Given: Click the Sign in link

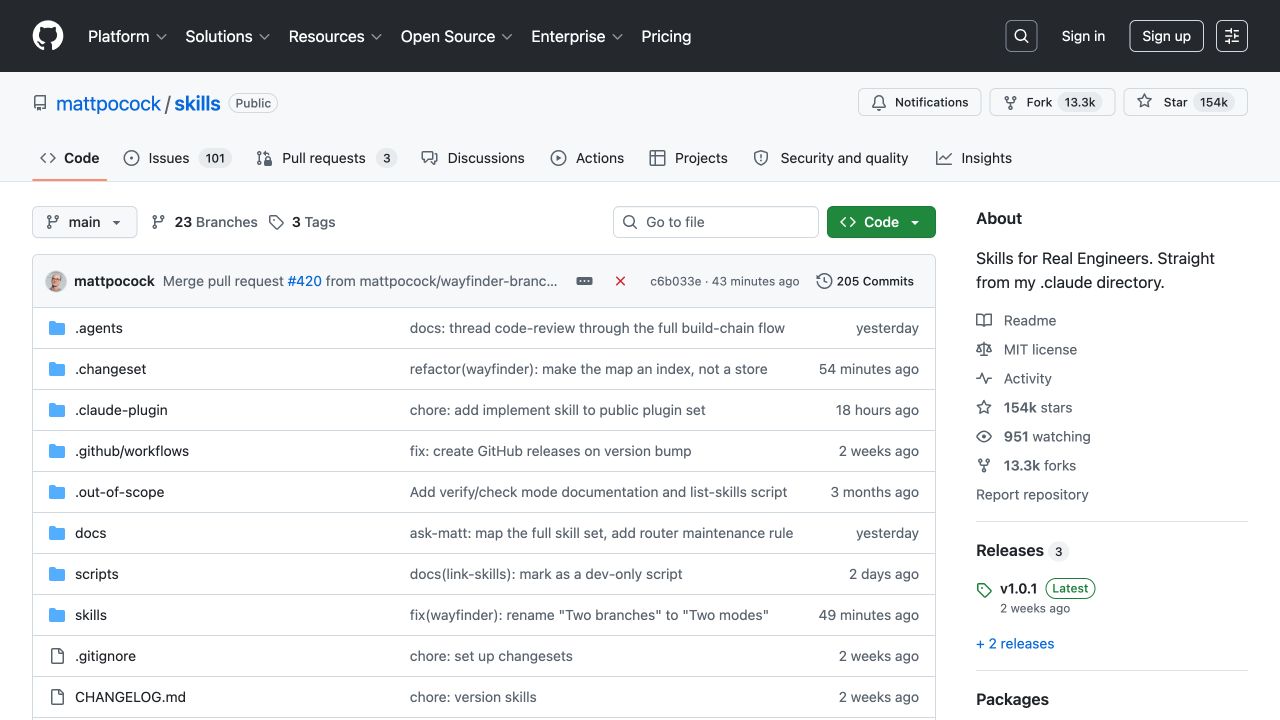Looking at the screenshot, I should coord(1083,36).
